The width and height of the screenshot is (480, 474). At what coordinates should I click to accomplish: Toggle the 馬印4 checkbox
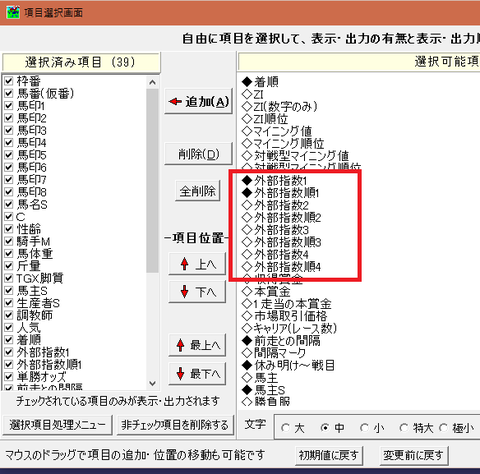(9, 143)
